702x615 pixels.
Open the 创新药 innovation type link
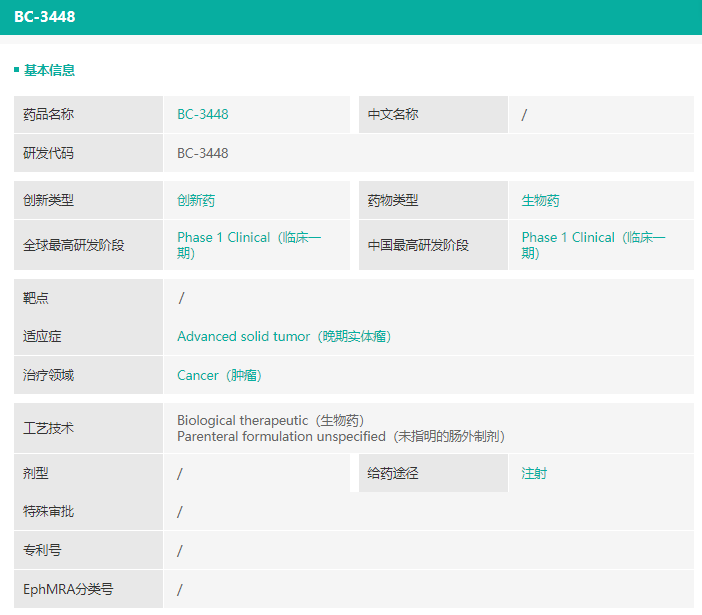[196, 200]
